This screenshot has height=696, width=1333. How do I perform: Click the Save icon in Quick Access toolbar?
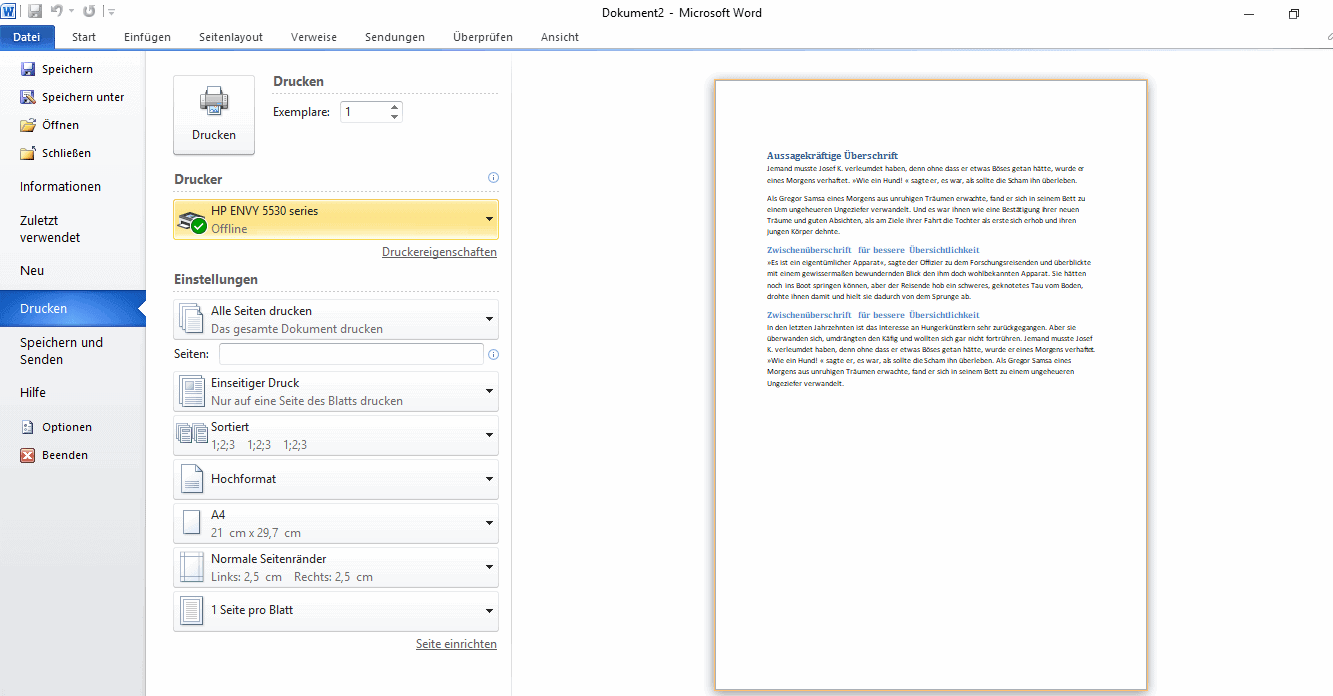tap(34, 11)
